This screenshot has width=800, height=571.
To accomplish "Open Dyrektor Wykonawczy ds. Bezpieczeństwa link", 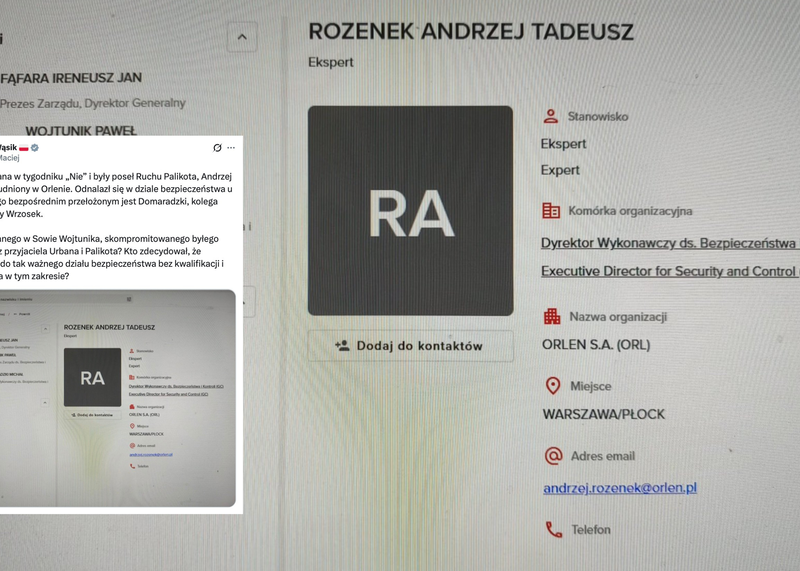I will point(670,243).
